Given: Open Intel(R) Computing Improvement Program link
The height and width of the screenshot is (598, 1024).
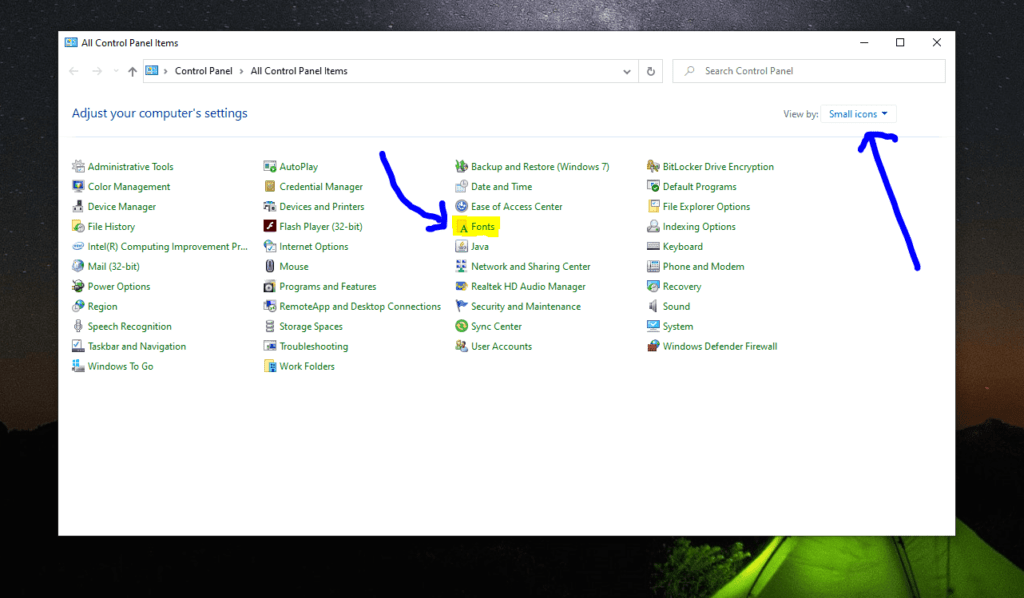Looking at the screenshot, I should [x=168, y=246].
